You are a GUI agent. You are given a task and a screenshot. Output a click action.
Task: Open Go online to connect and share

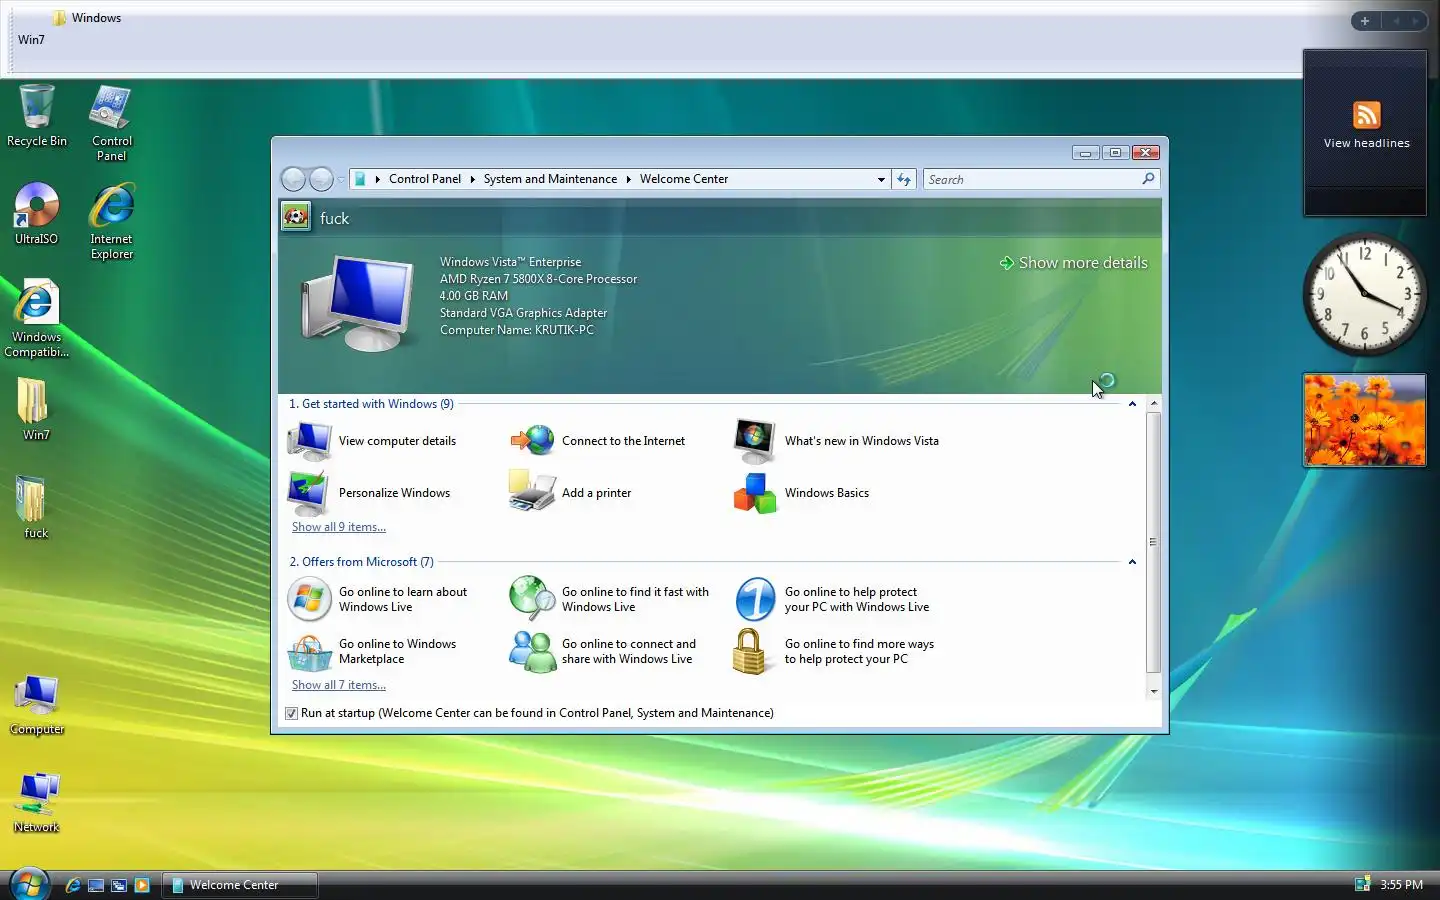(x=603, y=651)
